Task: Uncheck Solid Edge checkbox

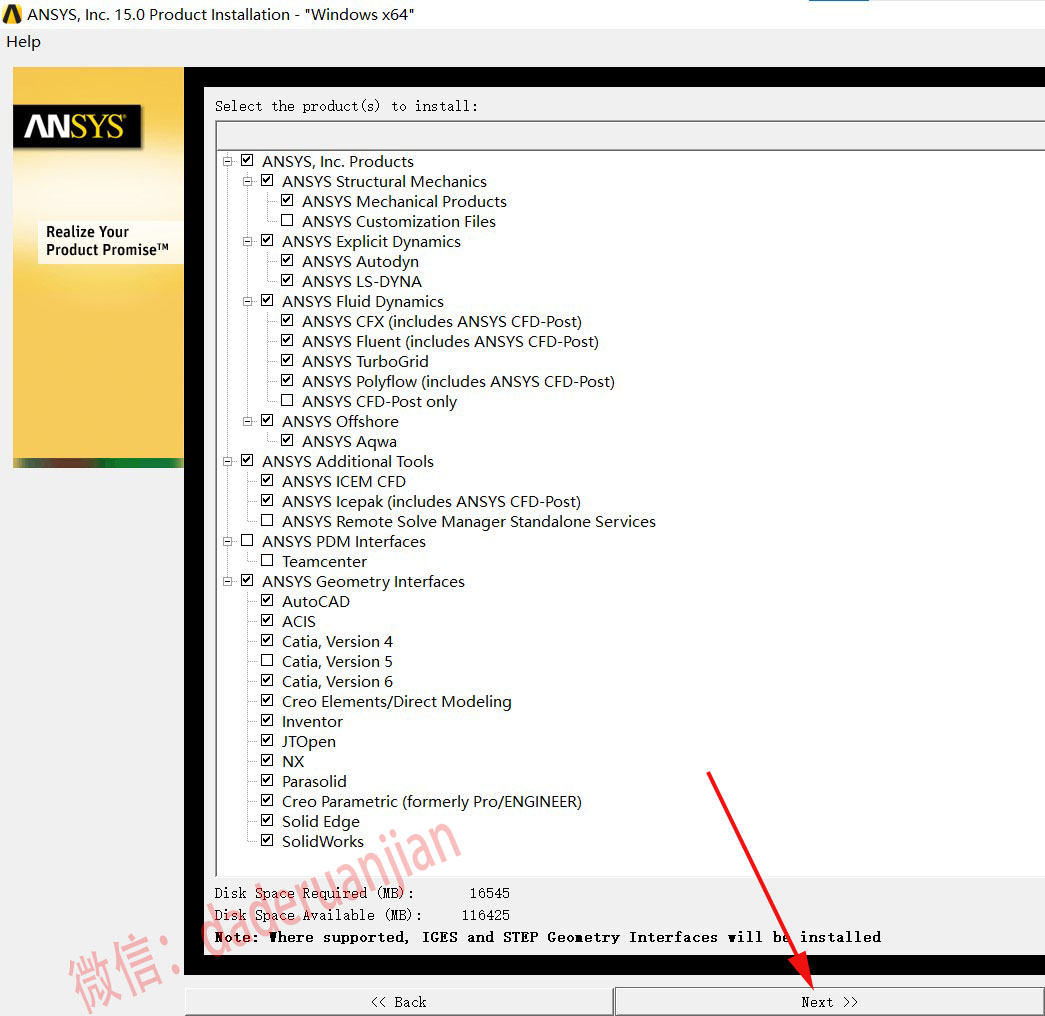Action: (x=267, y=821)
